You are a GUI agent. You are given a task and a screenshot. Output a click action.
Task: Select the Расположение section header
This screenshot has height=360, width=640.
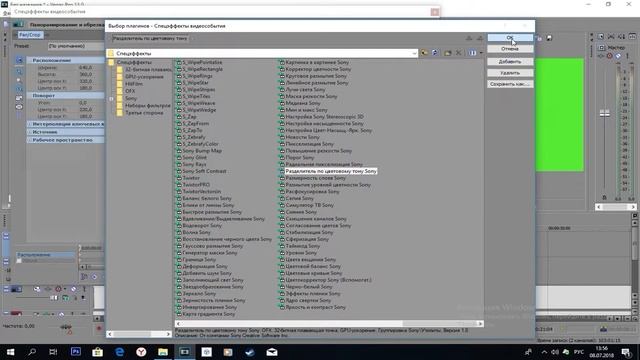click(x=66, y=60)
